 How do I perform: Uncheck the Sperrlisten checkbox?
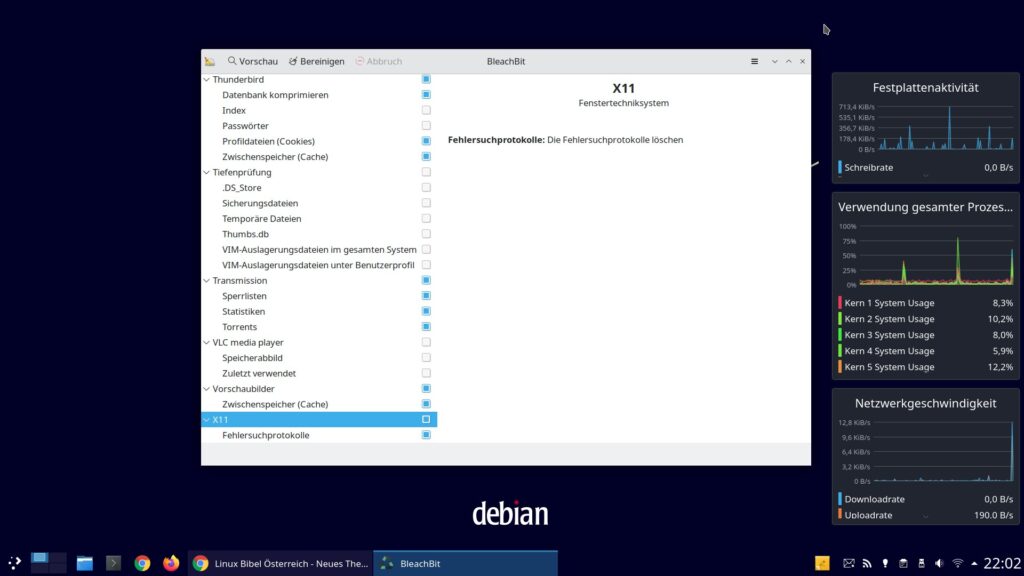pyautogui.click(x=426, y=296)
